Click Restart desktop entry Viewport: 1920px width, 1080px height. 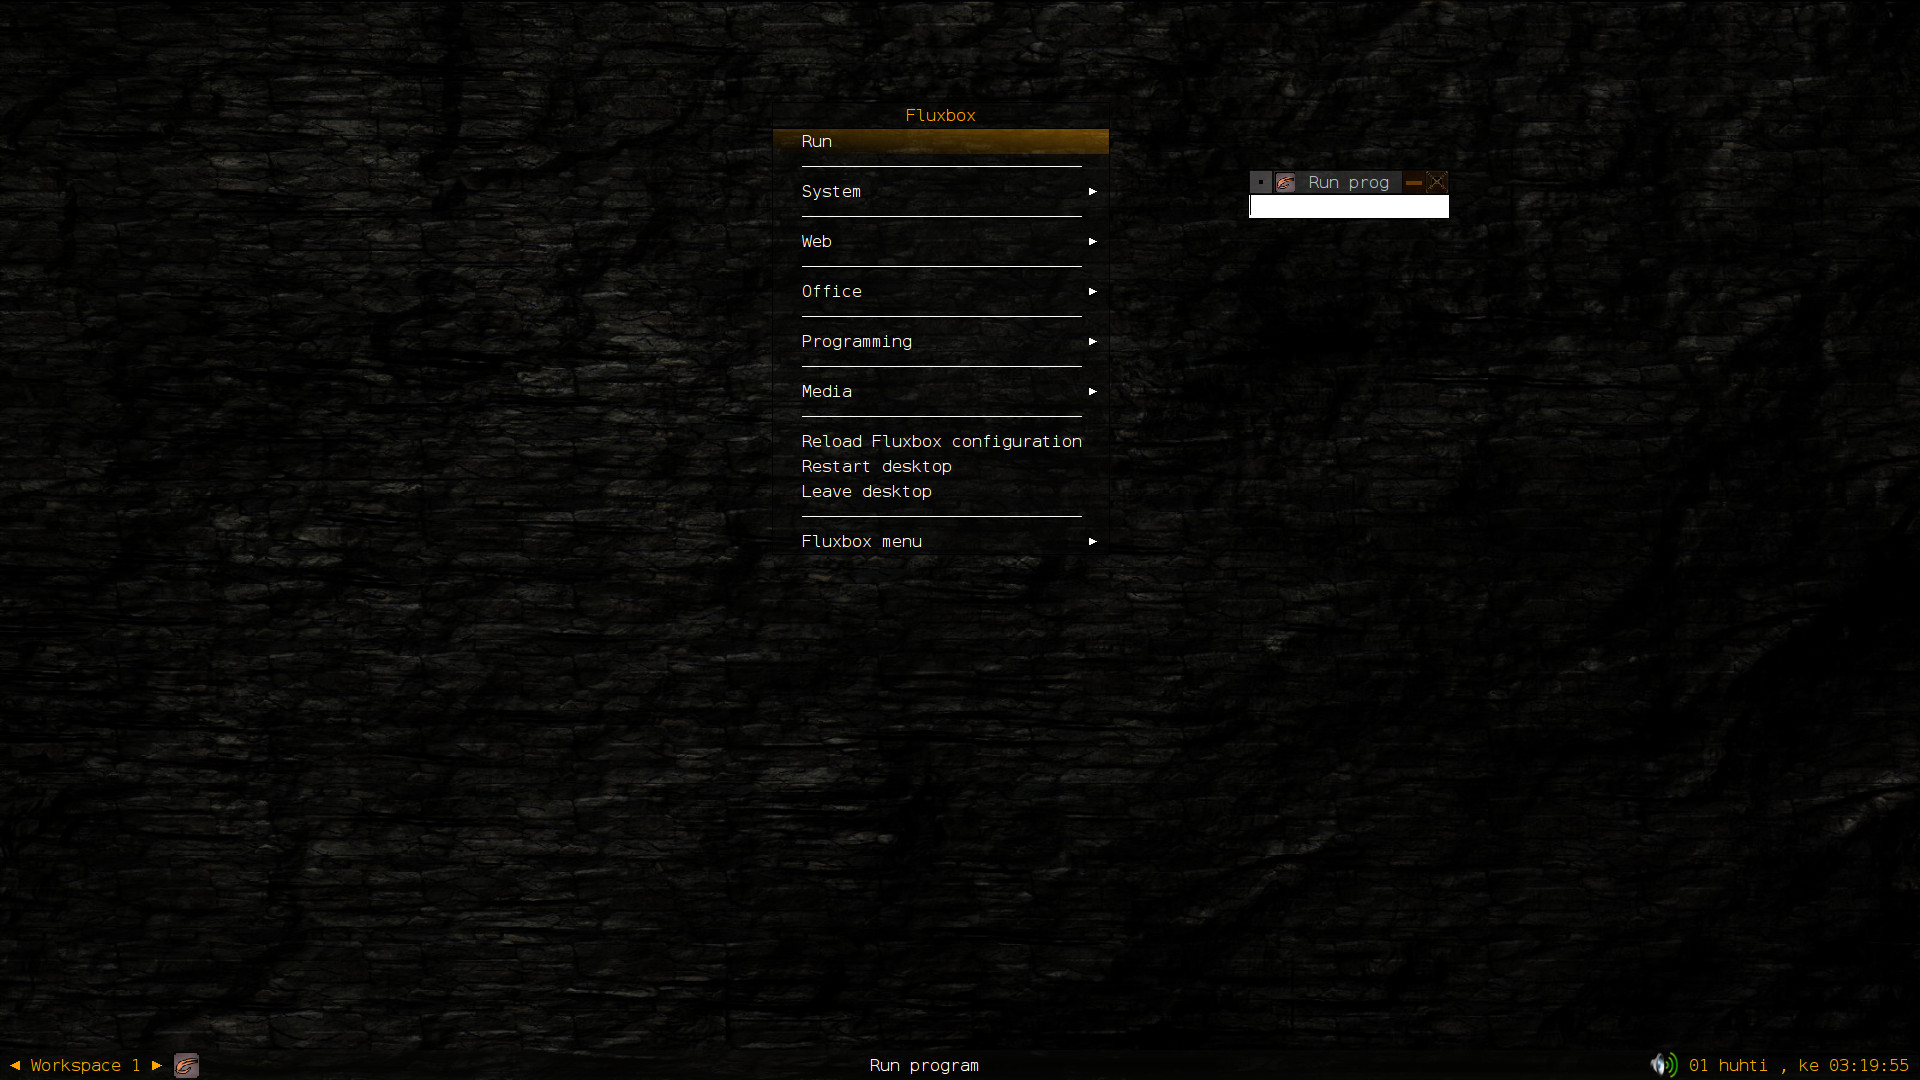(x=940, y=466)
